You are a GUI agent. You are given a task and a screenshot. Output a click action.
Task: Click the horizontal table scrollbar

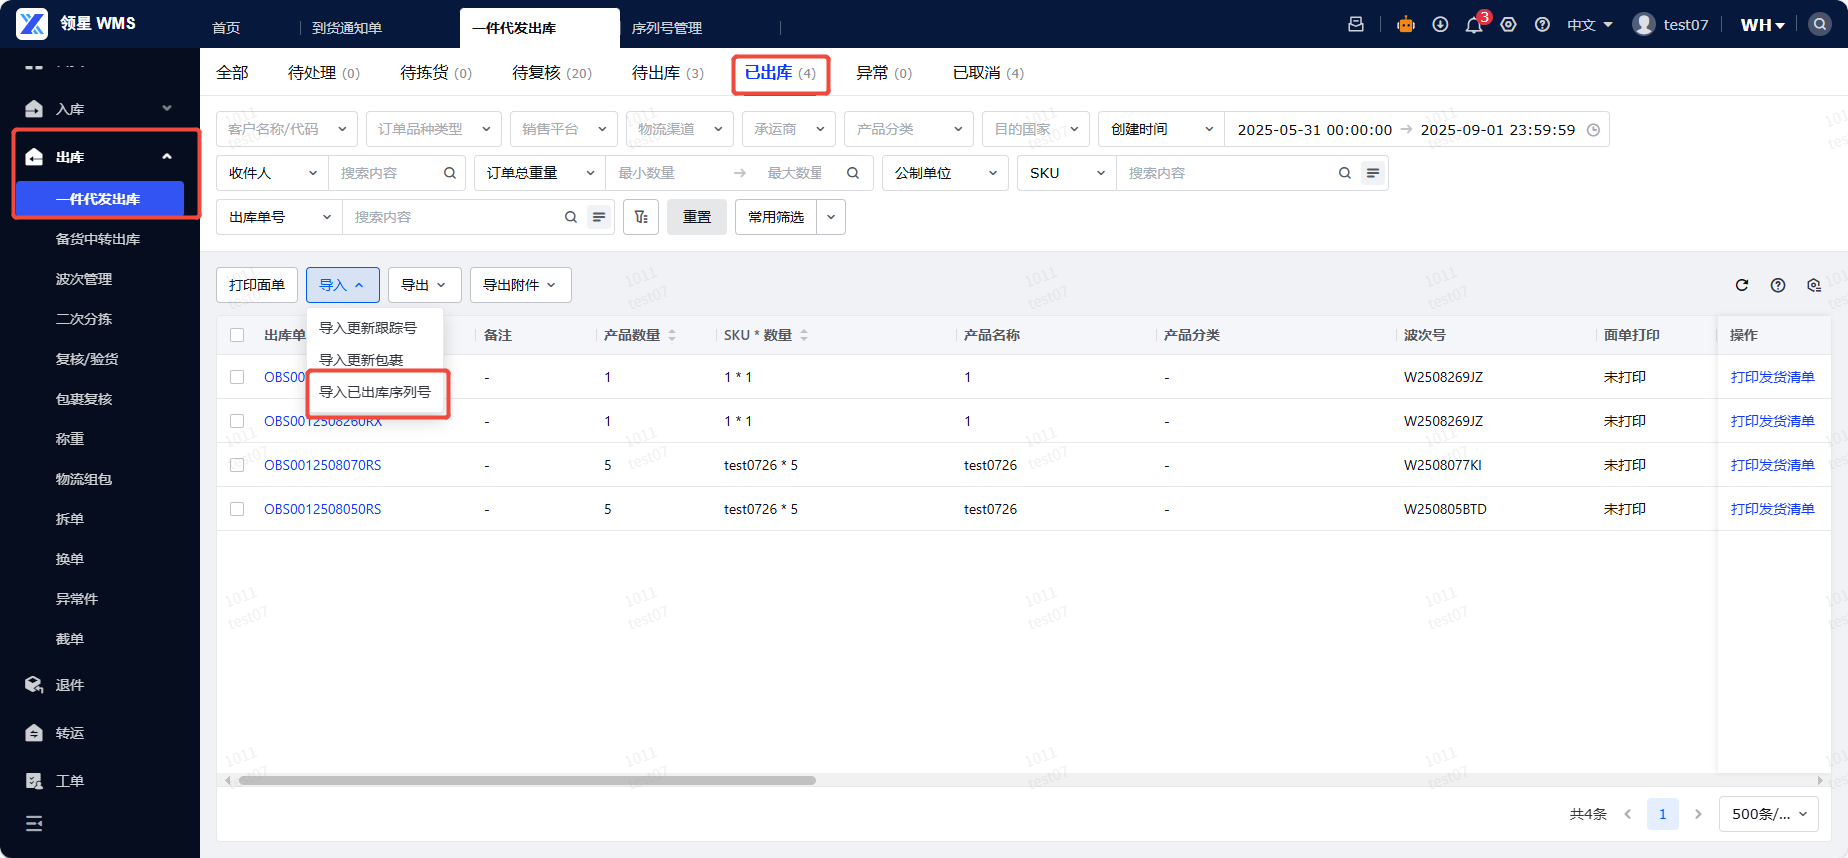coord(527,780)
